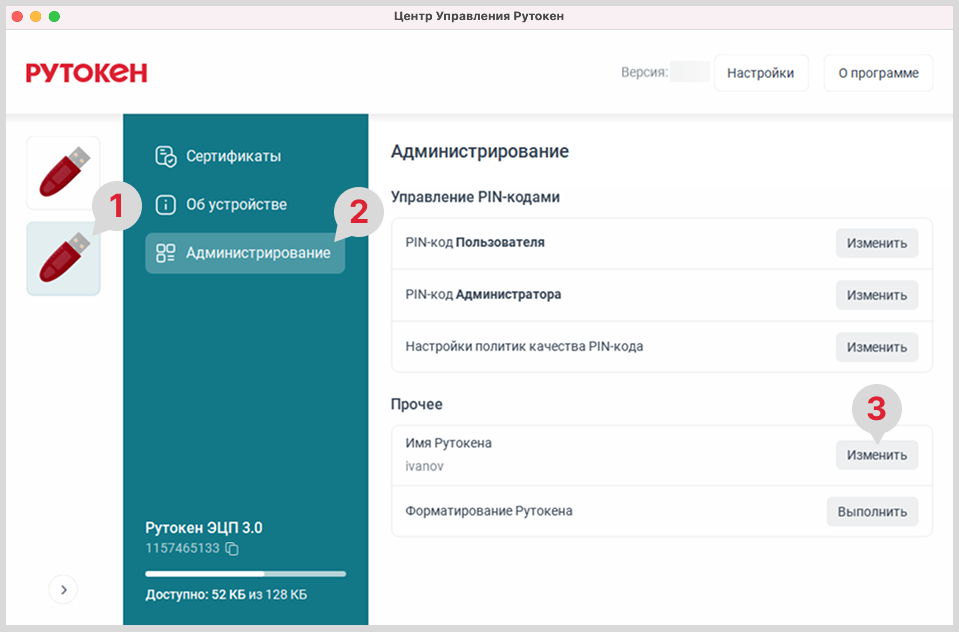959x632 pixels.
Task: Open Настройки from the top bar
Action: point(760,73)
